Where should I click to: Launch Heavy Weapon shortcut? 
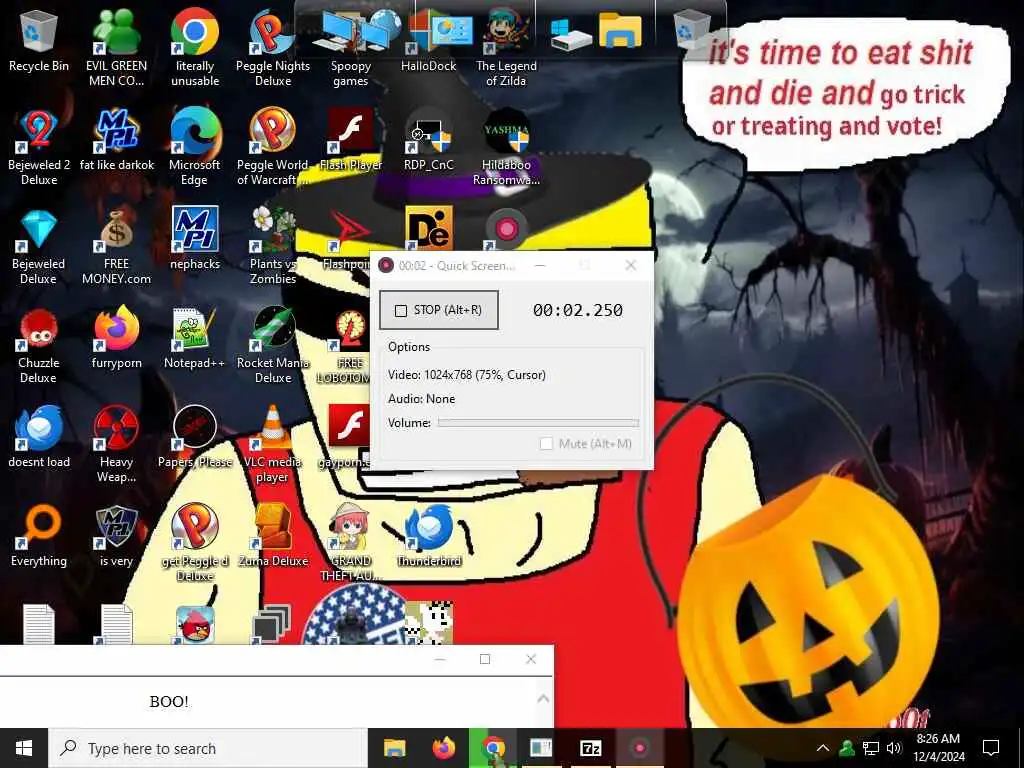point(116,444)
